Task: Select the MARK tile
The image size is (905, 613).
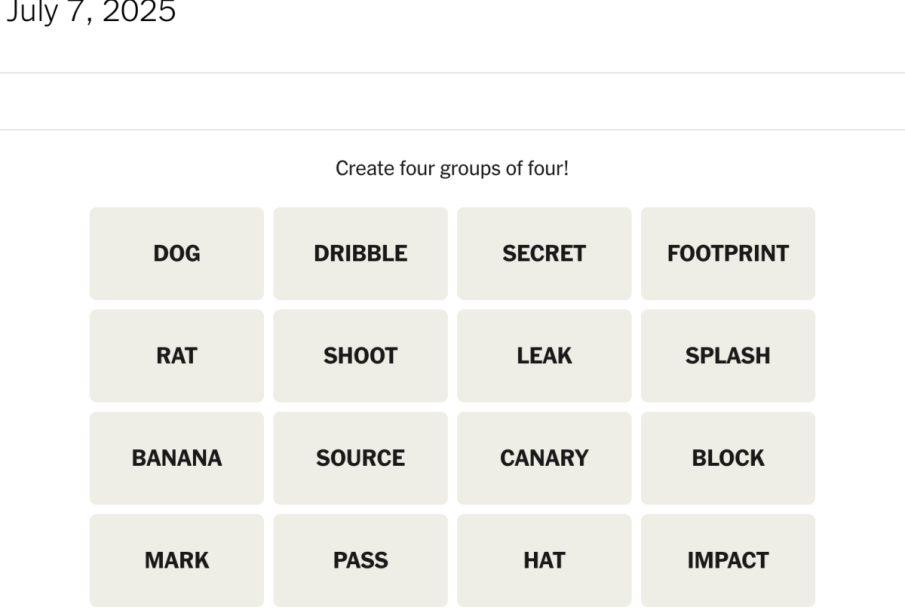Action: [177, 560]
